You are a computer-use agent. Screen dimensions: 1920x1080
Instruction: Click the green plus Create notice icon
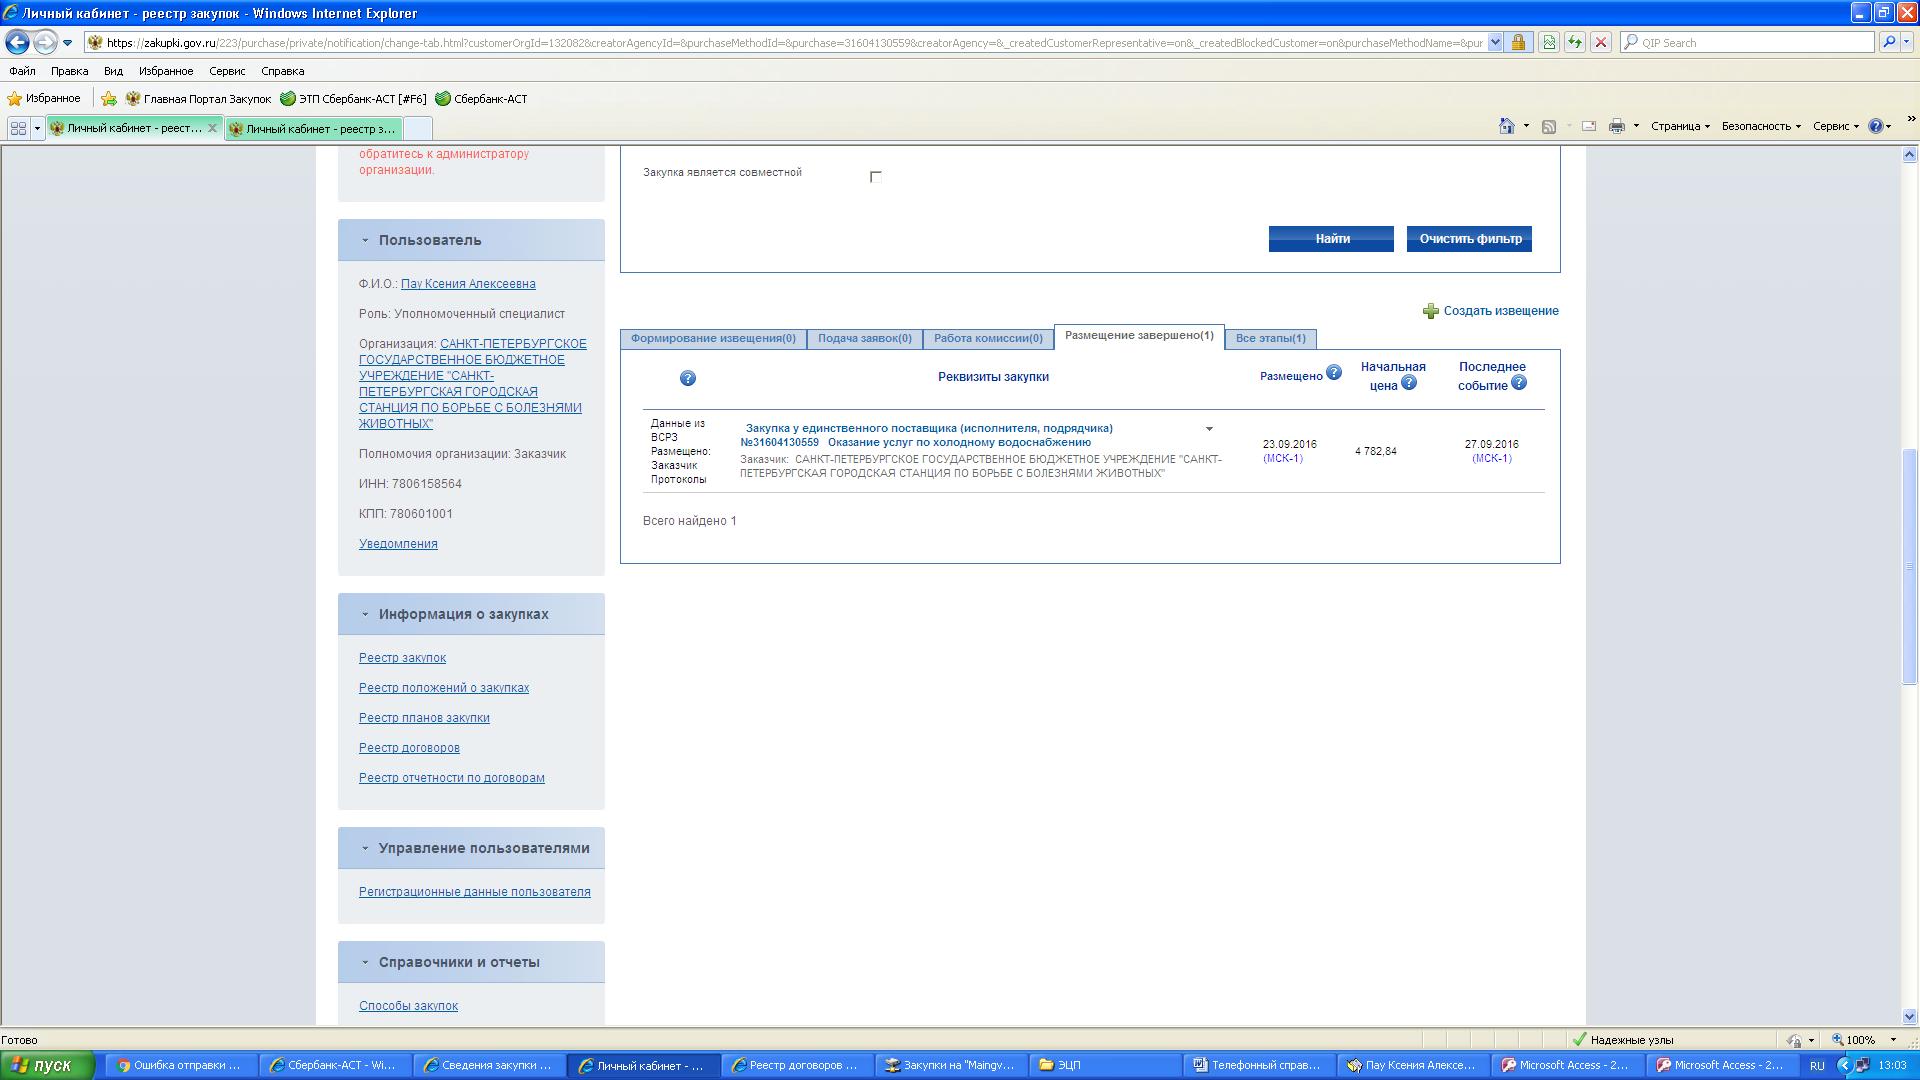(x=1430, y=311)
